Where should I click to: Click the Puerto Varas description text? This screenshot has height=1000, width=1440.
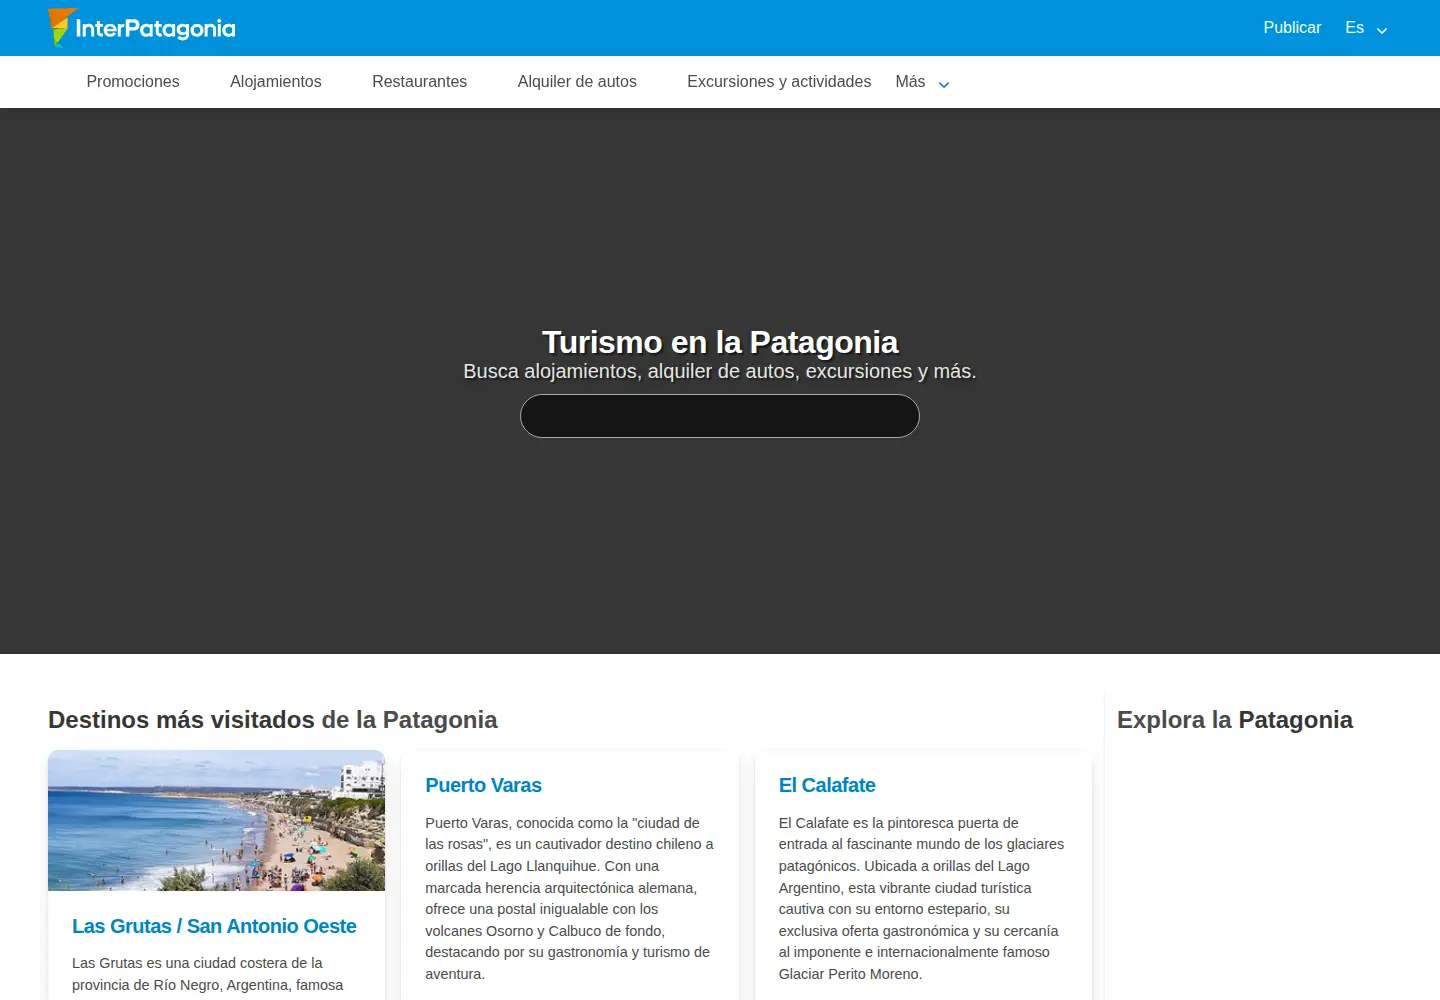569,898
